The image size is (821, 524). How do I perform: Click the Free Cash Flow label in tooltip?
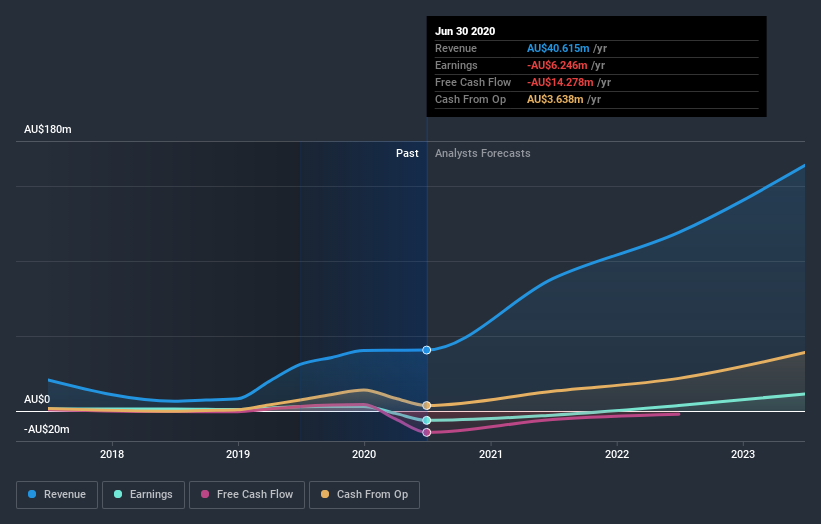(473, 82)
